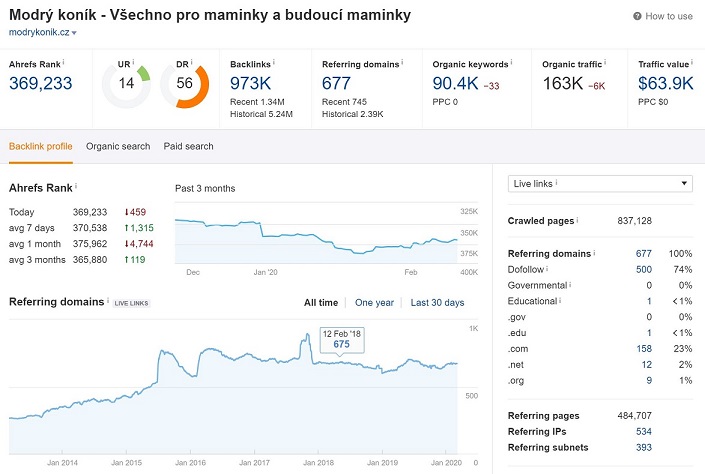Open the 158 .com domains link
The image size is (705, 474).
pyautogui.click(x=644, y=349)
